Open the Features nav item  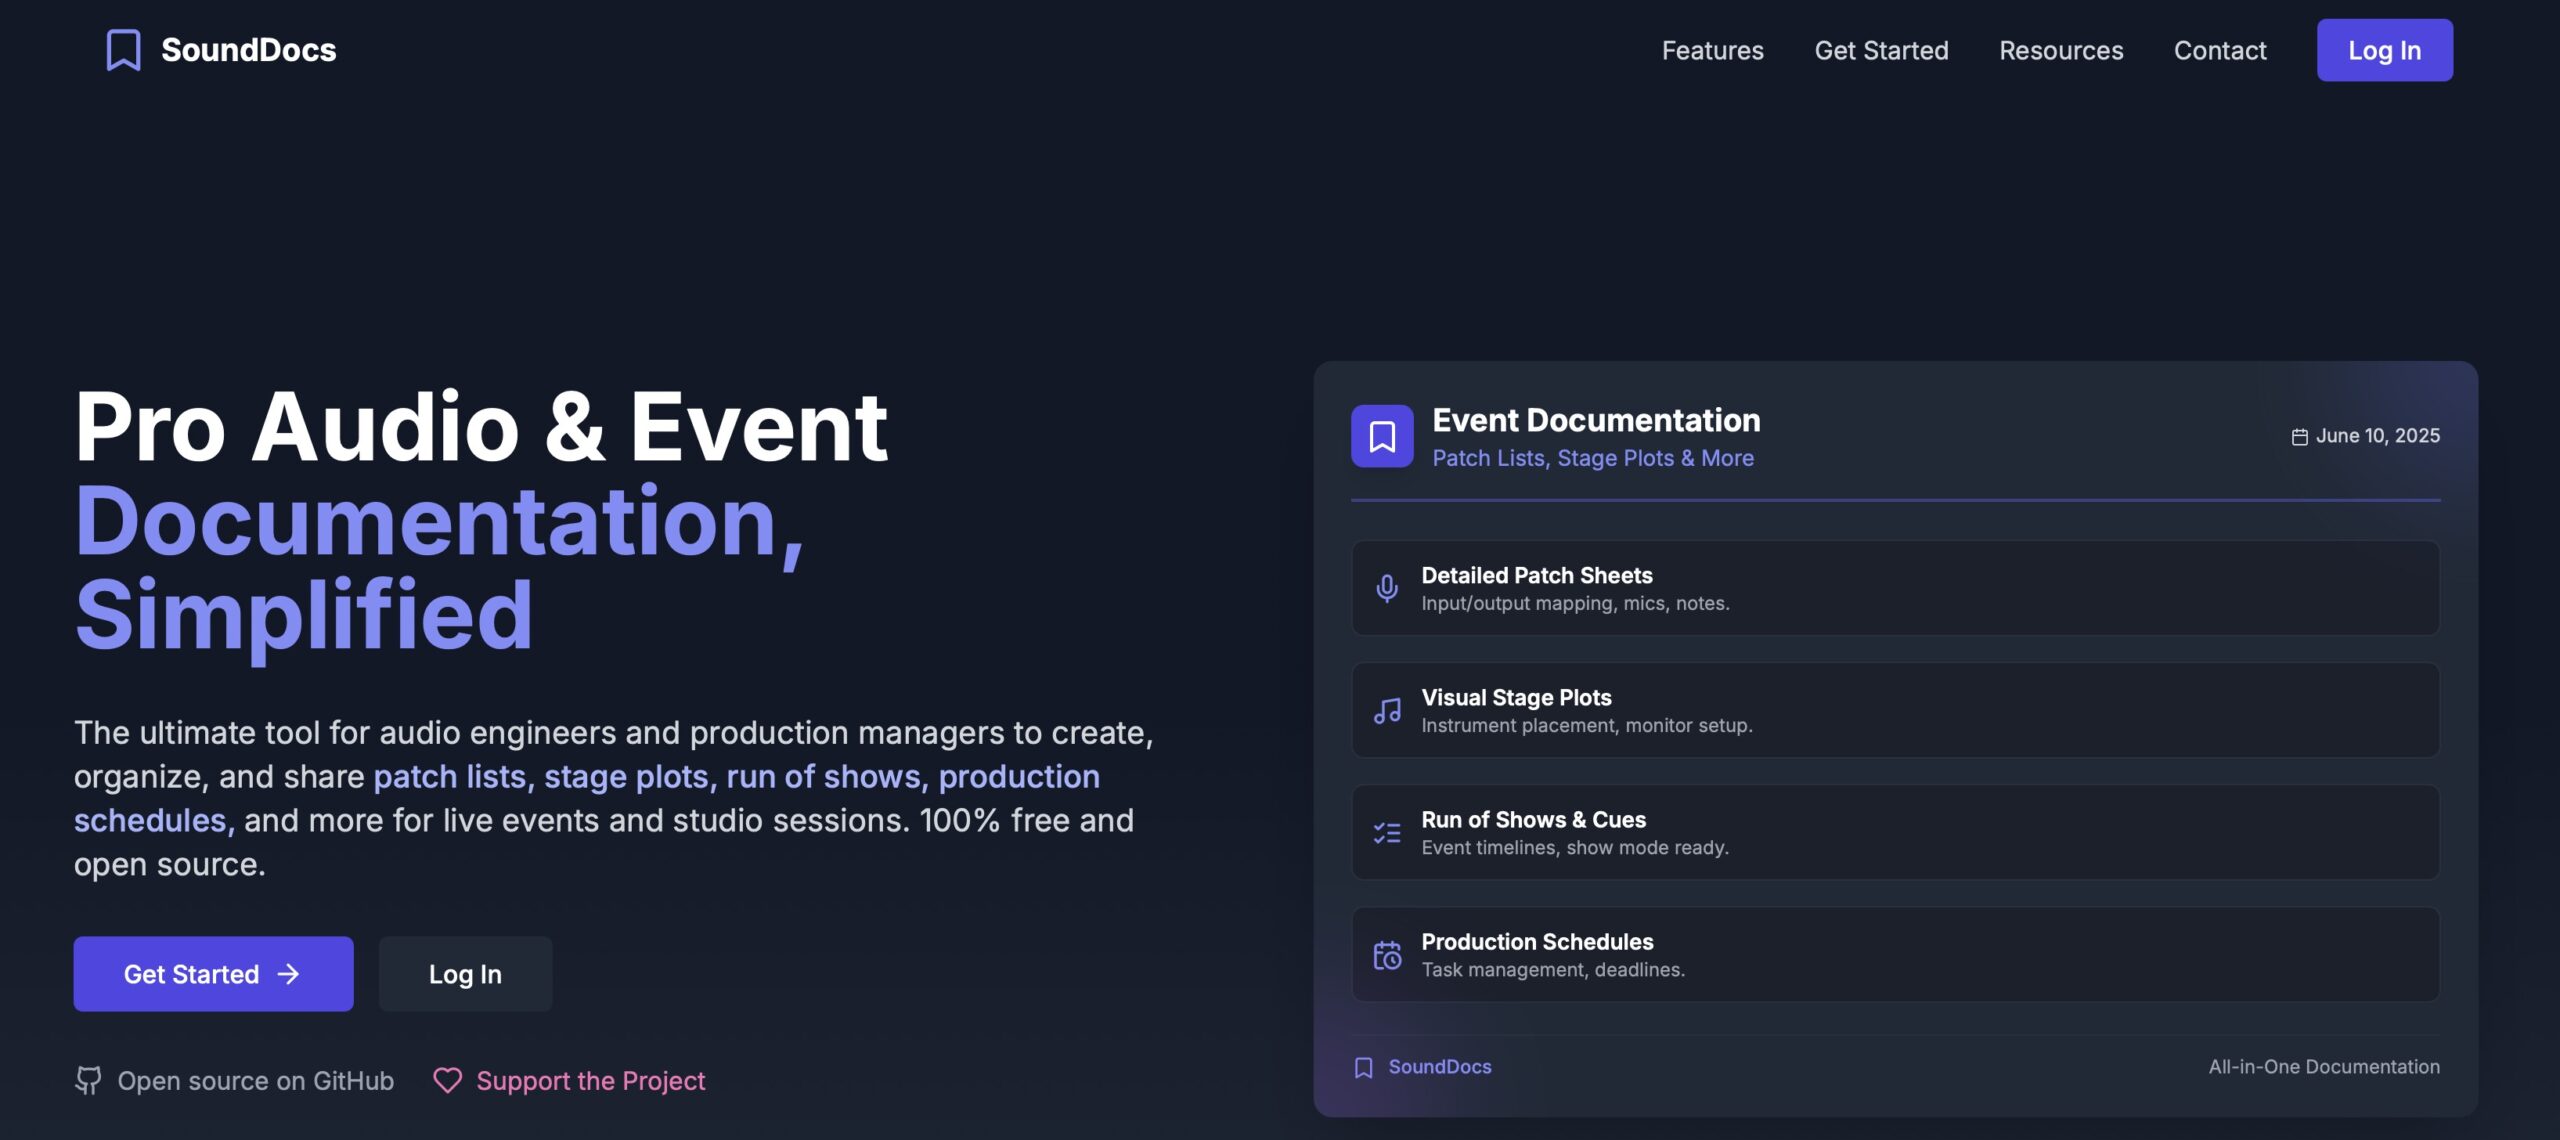(1712, 50)
